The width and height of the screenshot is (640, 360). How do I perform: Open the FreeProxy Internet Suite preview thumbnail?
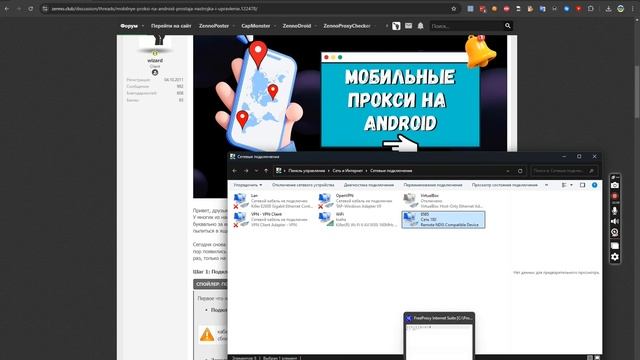pos(439,337)
